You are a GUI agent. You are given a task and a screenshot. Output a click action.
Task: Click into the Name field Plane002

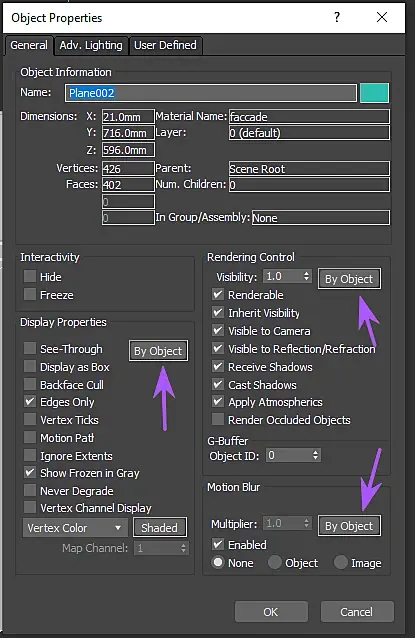coord(210,93)
